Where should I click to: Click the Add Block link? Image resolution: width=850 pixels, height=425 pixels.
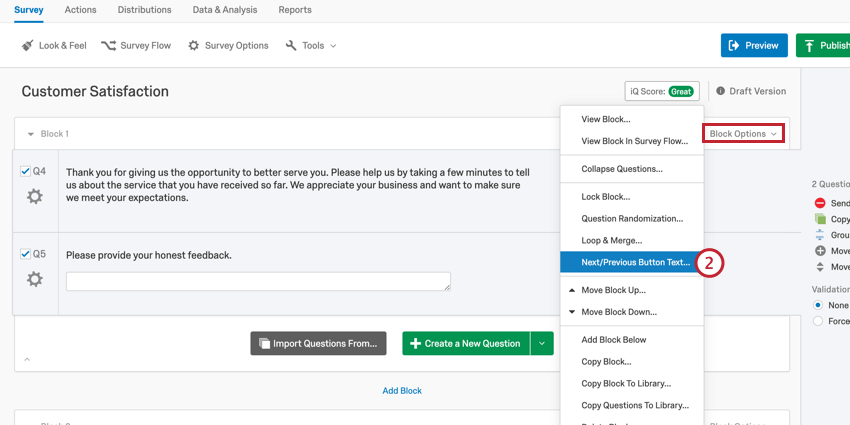point(402,391)
